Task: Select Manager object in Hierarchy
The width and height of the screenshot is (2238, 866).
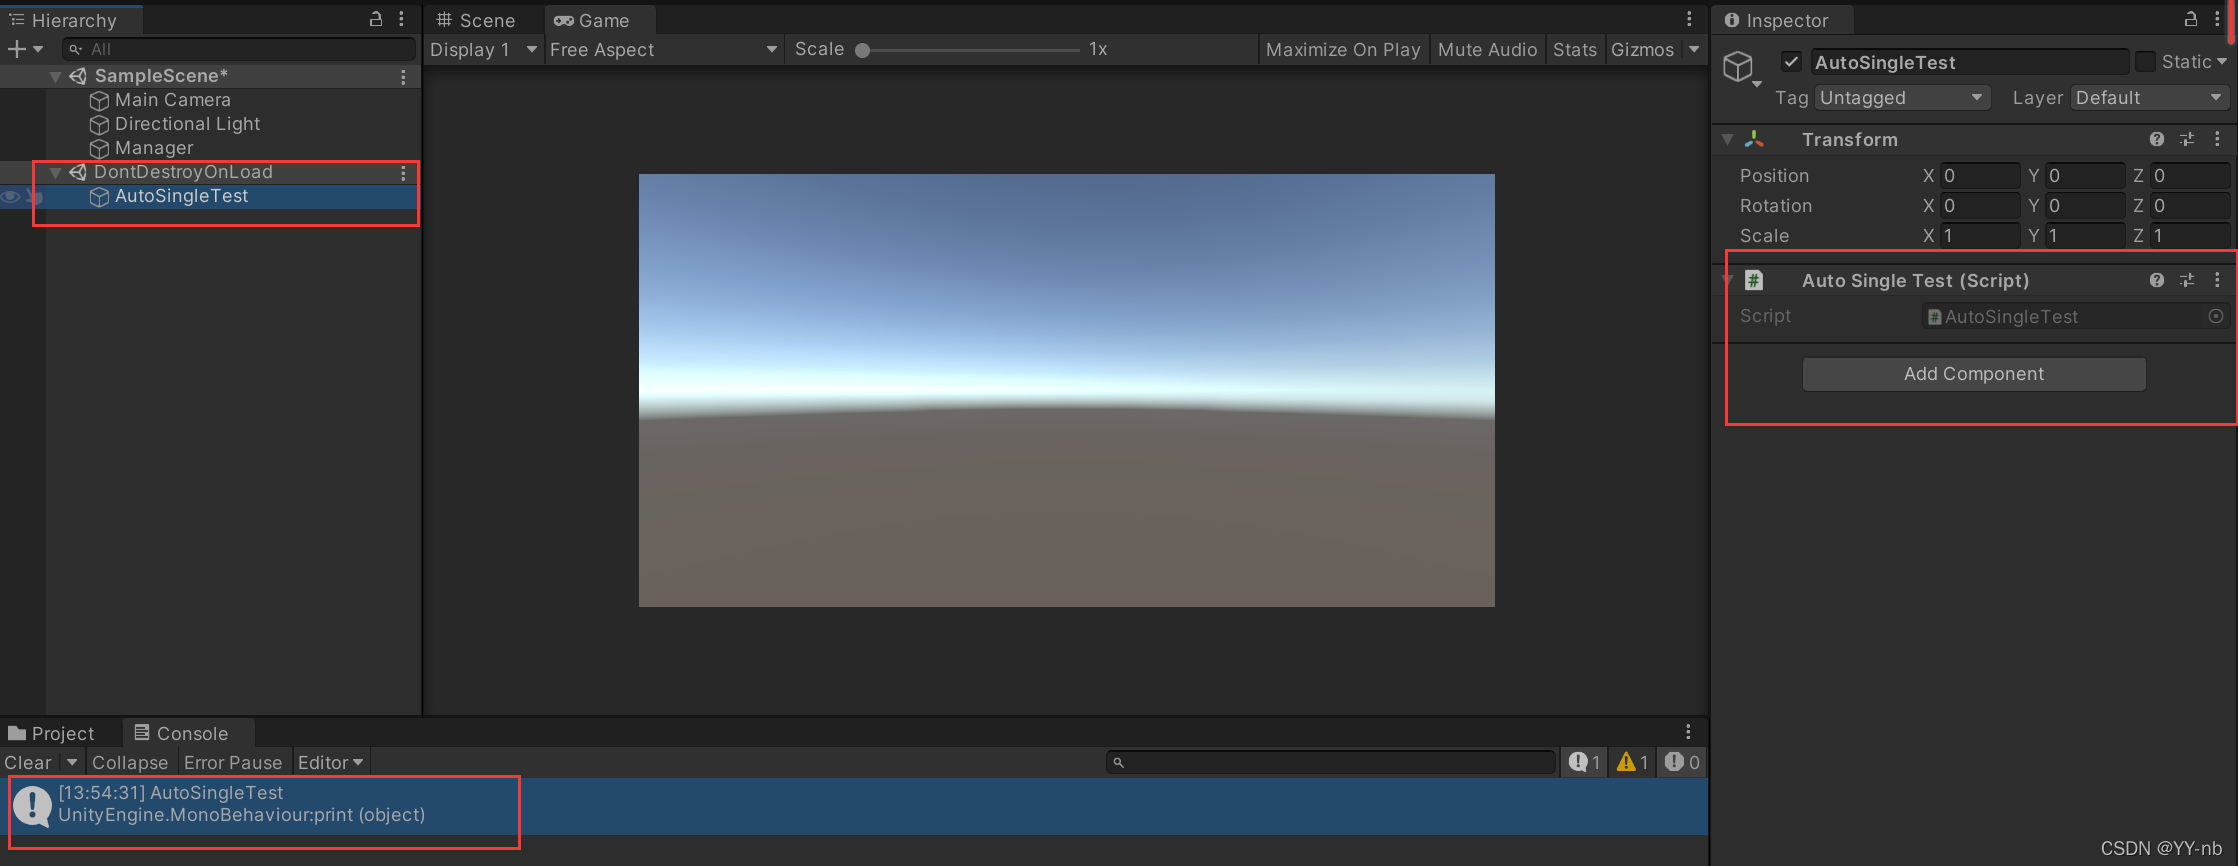Action: pyautogui.click(x=154, y=148)
